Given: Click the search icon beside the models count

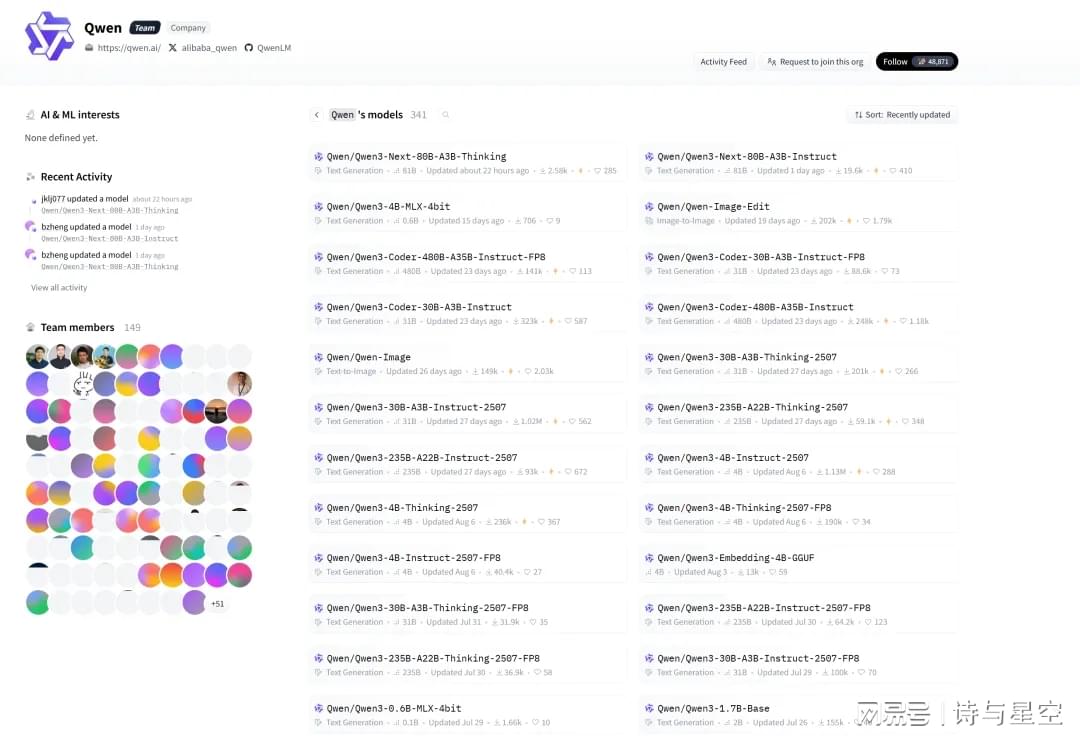Looking at the screenshot, I should 446,115.
